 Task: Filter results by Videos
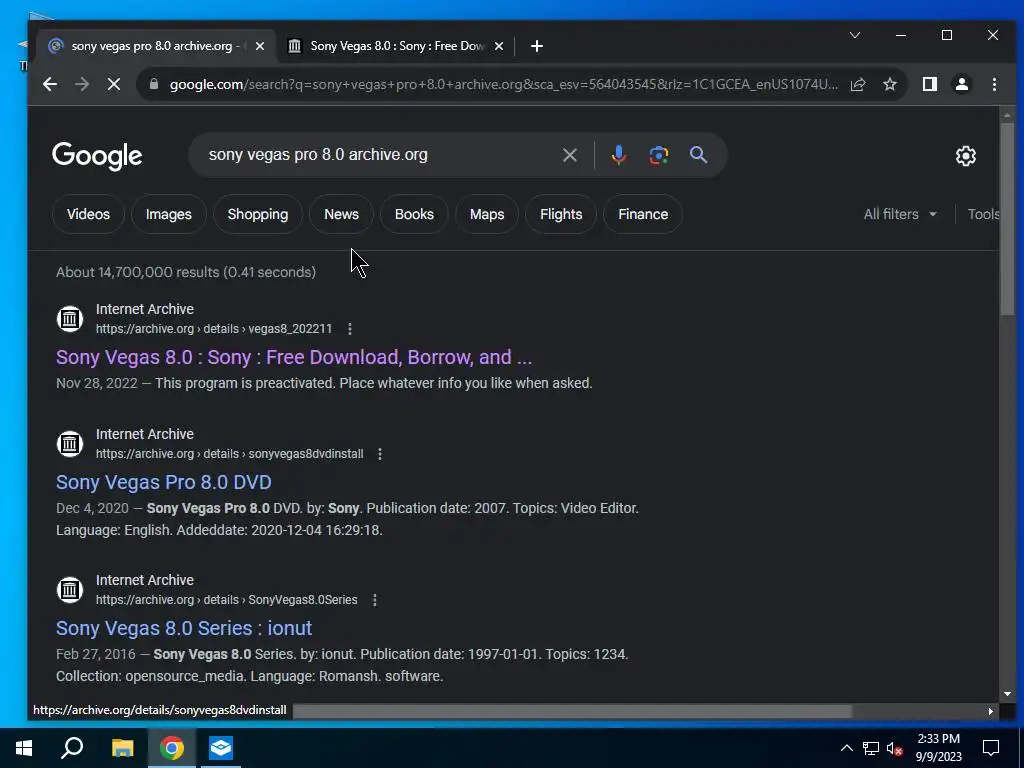click(x=88, y=214)
